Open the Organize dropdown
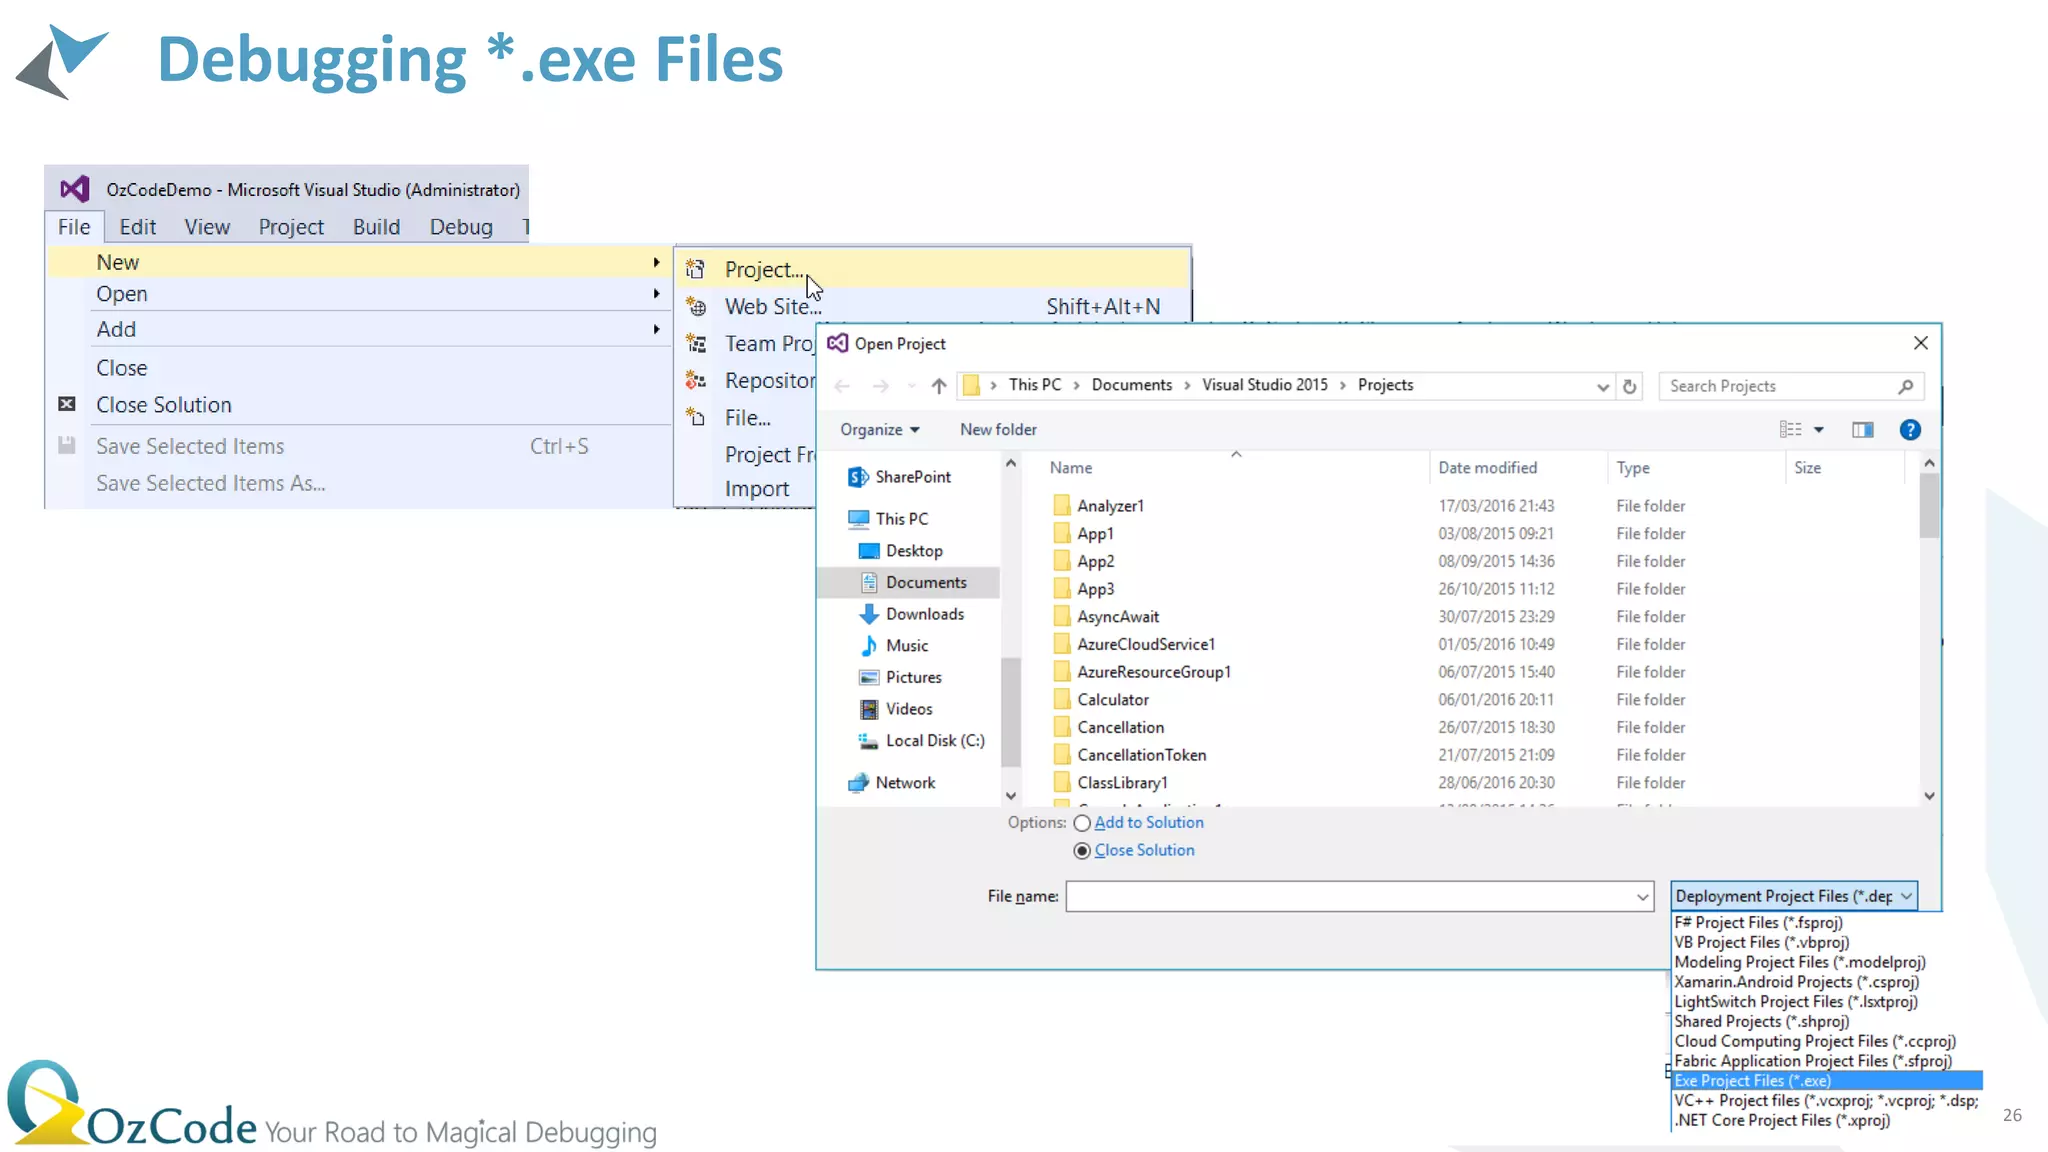Viewport: 2048px width, 1152px height. tap(879, 429)
